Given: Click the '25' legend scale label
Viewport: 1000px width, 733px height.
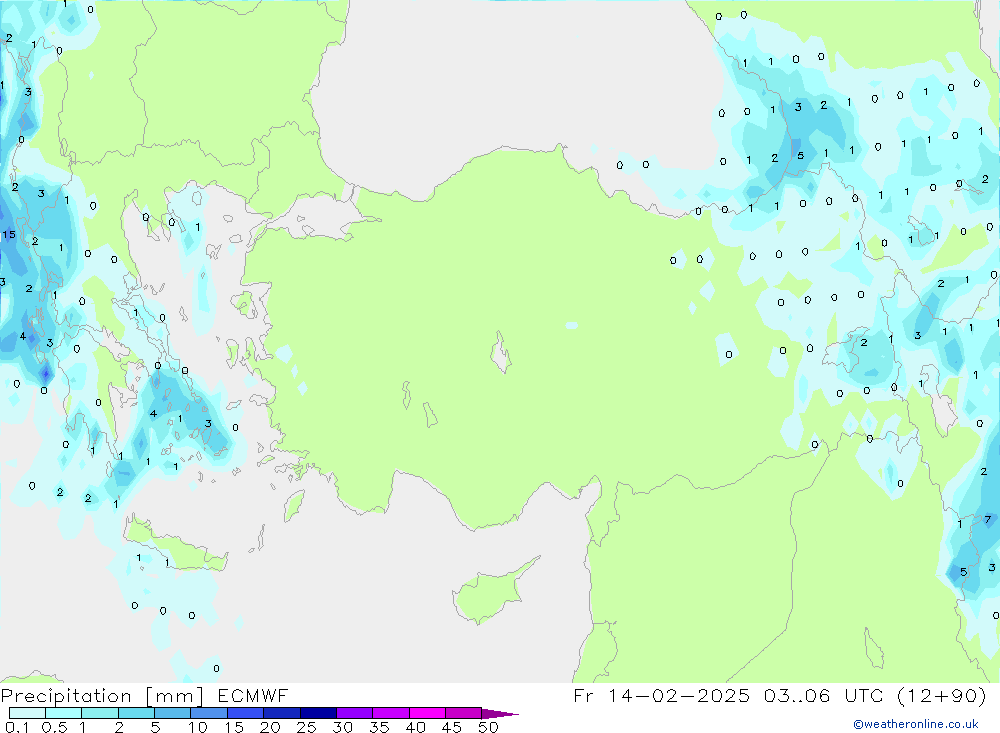Looking at the screenshot, I should click(x=307, y=727).
